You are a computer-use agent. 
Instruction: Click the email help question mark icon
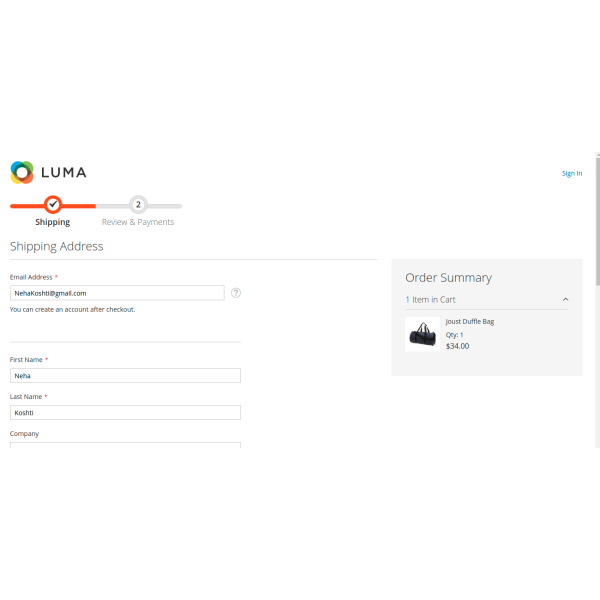236,293
